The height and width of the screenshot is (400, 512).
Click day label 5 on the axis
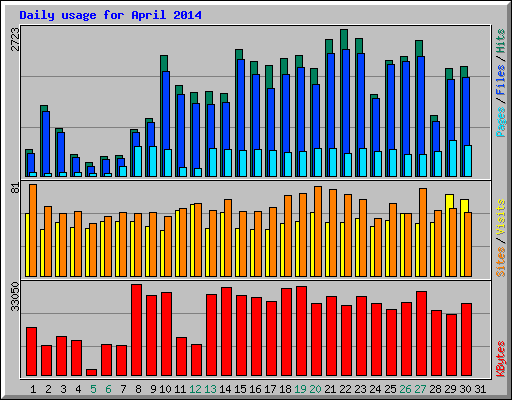[x=93, y=389]
